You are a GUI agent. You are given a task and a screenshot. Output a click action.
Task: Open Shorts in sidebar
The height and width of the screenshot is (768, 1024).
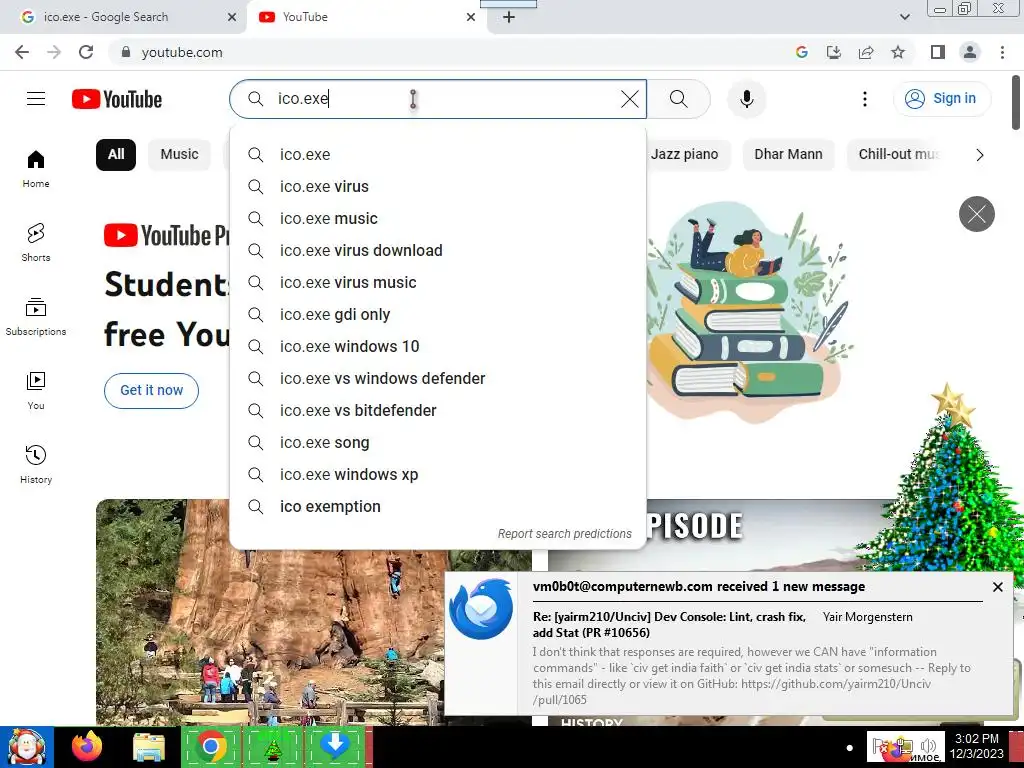click(36, 242)
